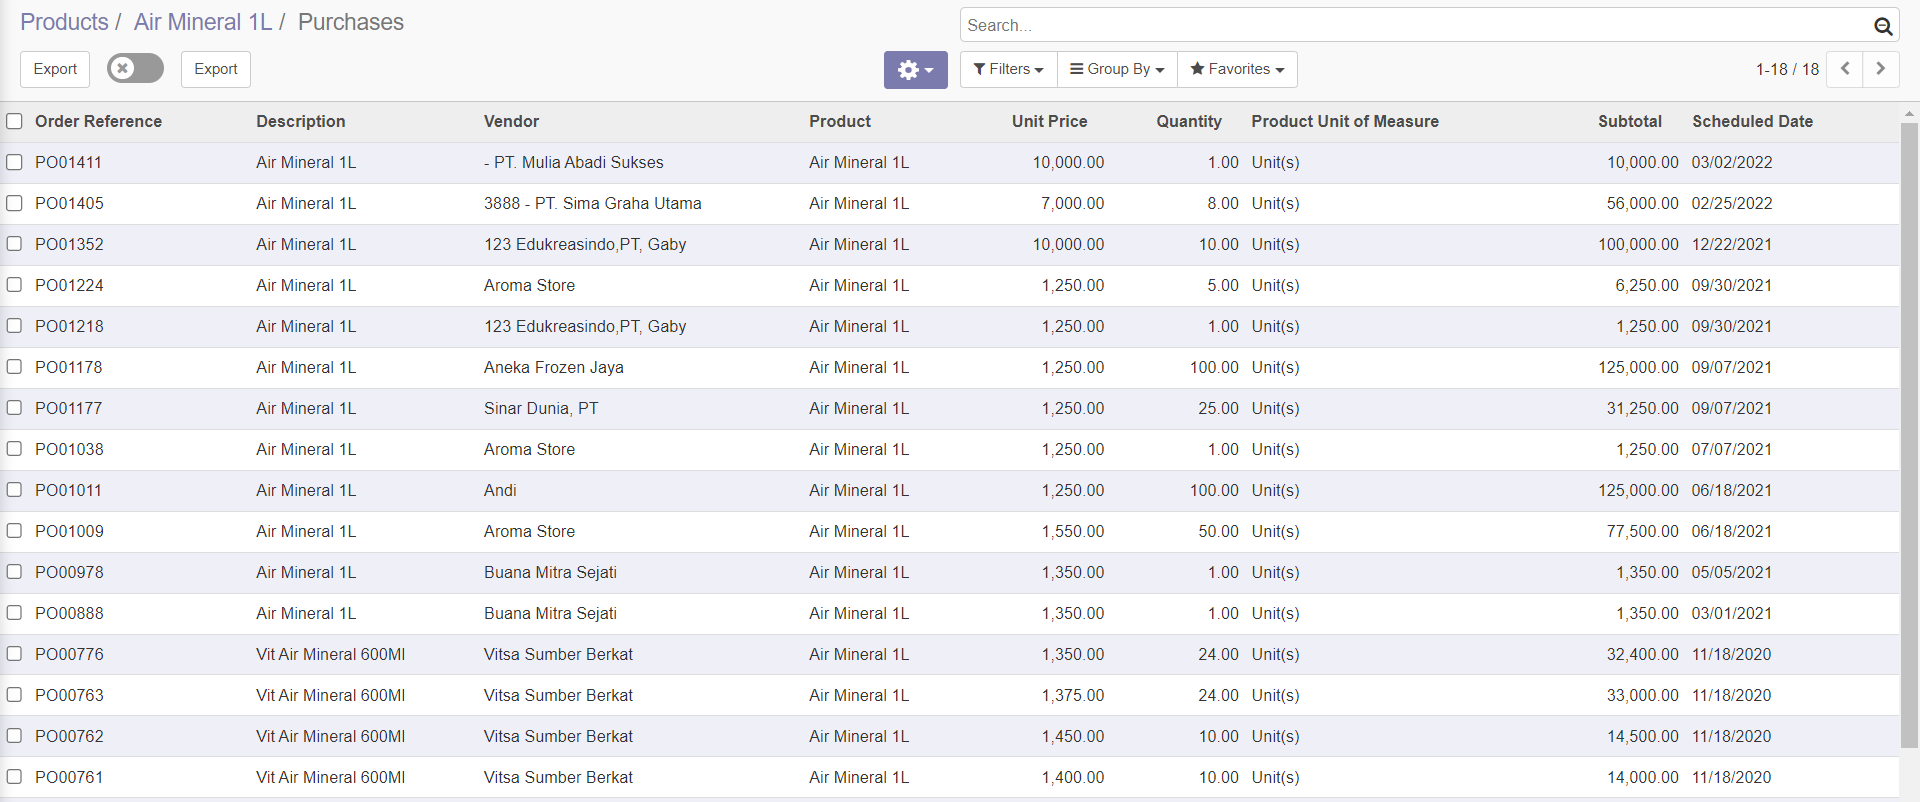Toggle the switch next to the first Export button
The width and height of the screenshot is (1920, 802).
click(135, 68)
